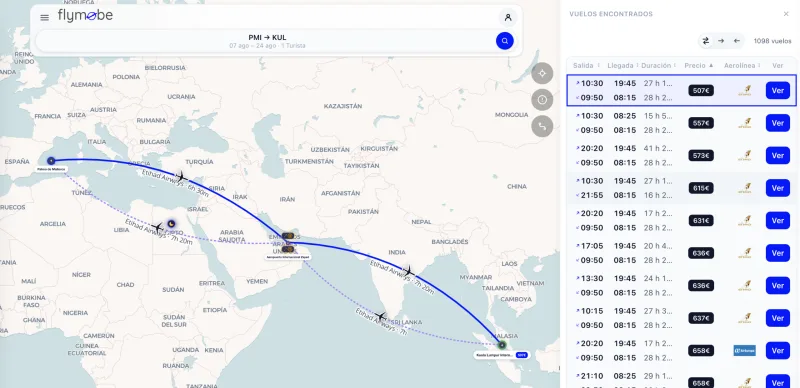Click Ver for the 507€ flight
The height and width of the screenshot is (388, 800).
[x=778, y=90]
